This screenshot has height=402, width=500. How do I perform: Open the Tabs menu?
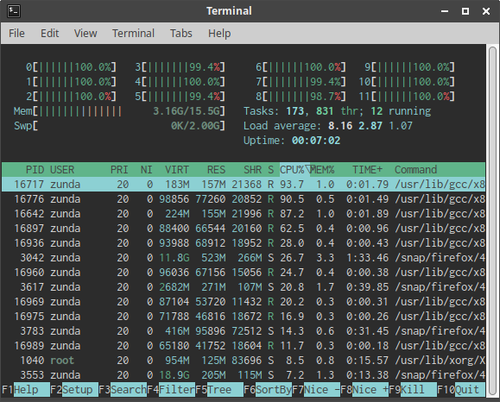[181, 33]
